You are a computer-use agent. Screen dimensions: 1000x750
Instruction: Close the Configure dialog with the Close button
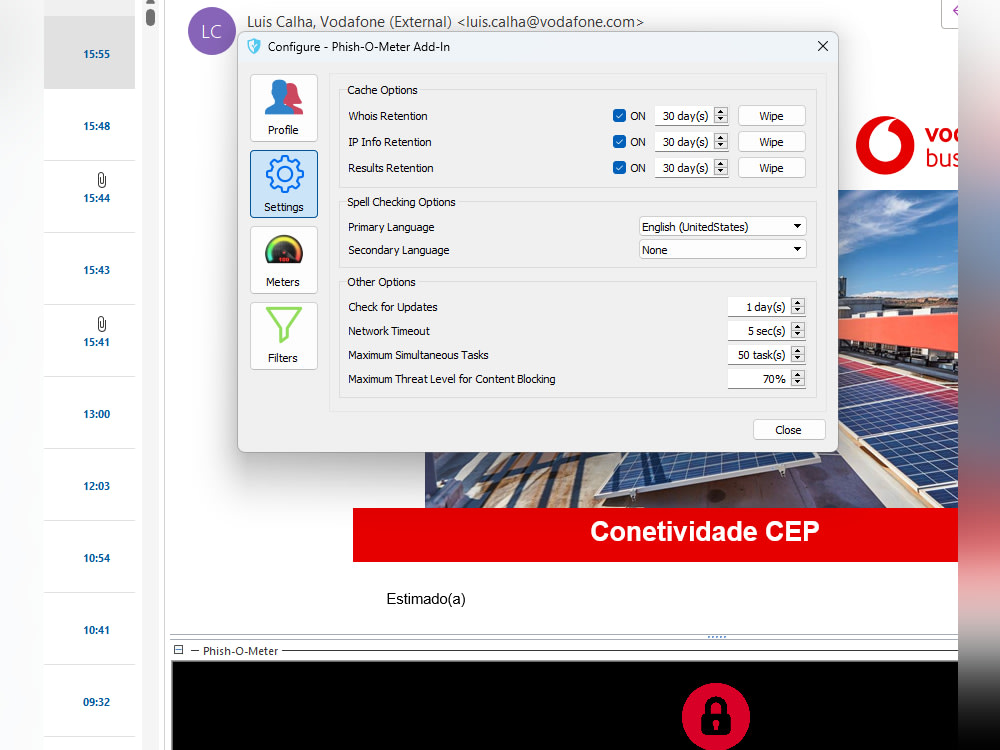coord(789,429)
